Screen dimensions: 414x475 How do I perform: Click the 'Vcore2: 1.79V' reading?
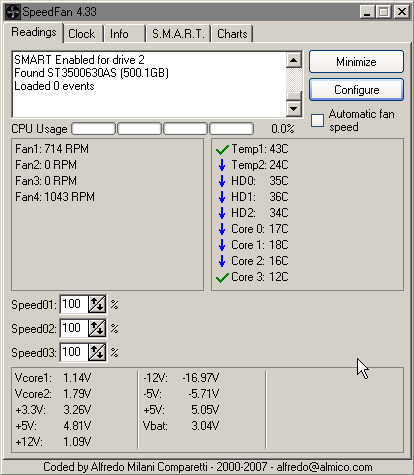pos(53,394)
